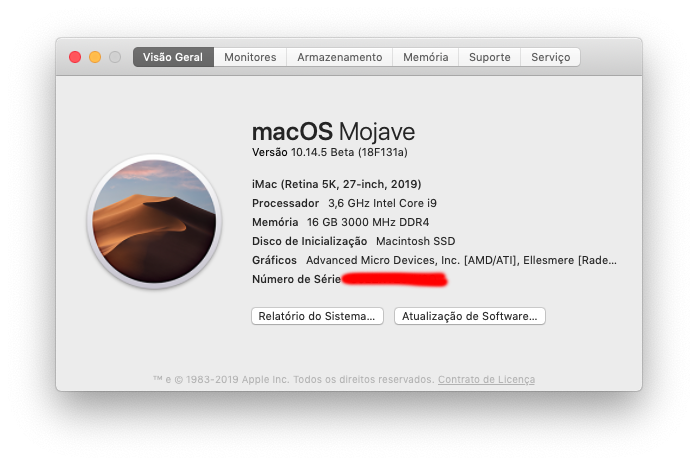Click the macOS Mojave desert logo
This screenshot has width=698, height=465.
click(154, 222)
